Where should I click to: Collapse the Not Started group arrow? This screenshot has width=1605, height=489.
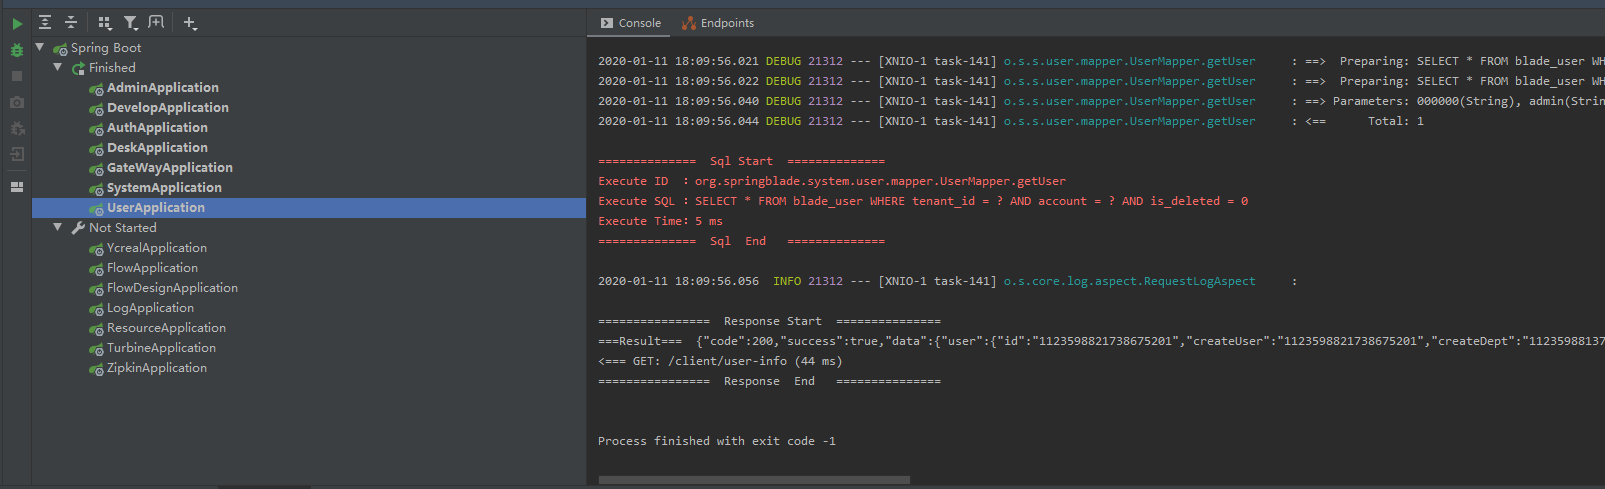pos(58,227)
